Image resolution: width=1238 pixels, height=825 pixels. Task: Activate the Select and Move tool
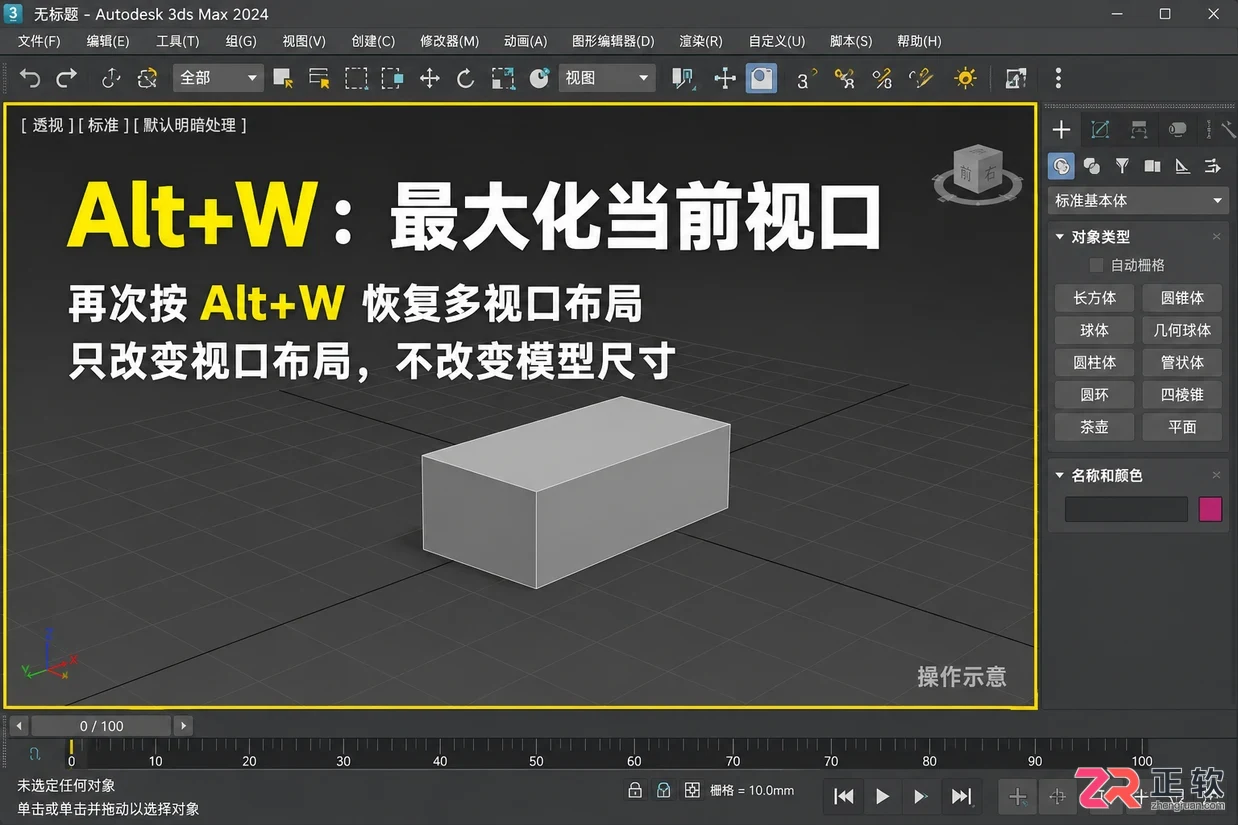(430, 78)
